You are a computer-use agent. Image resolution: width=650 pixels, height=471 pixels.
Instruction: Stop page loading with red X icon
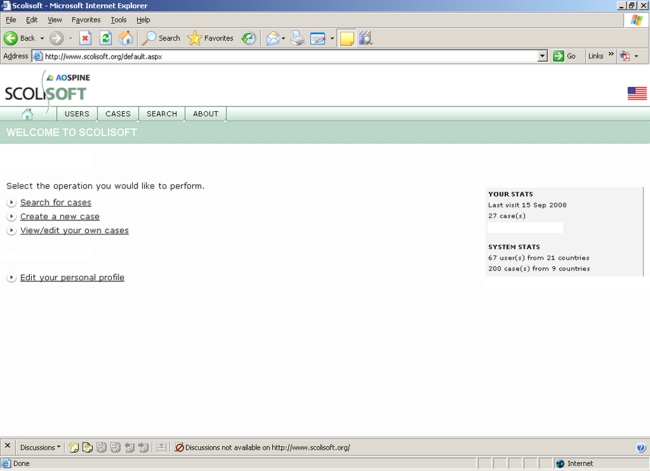tap(85, 38)
